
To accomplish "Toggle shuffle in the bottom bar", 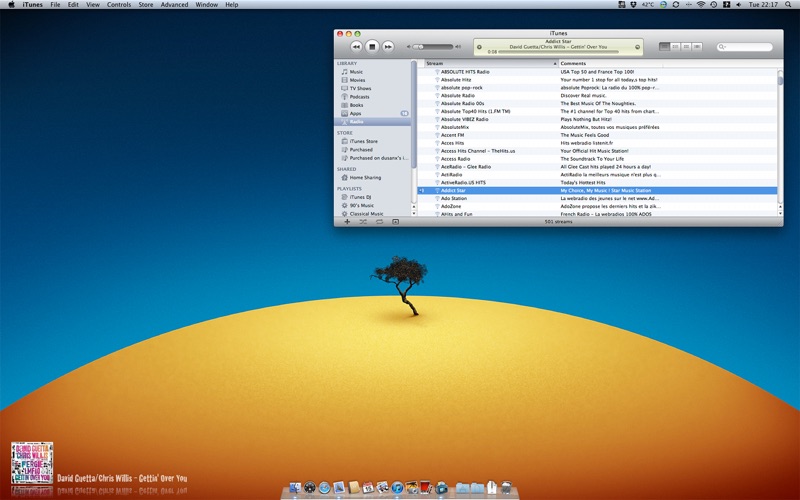I will (363, 222).
